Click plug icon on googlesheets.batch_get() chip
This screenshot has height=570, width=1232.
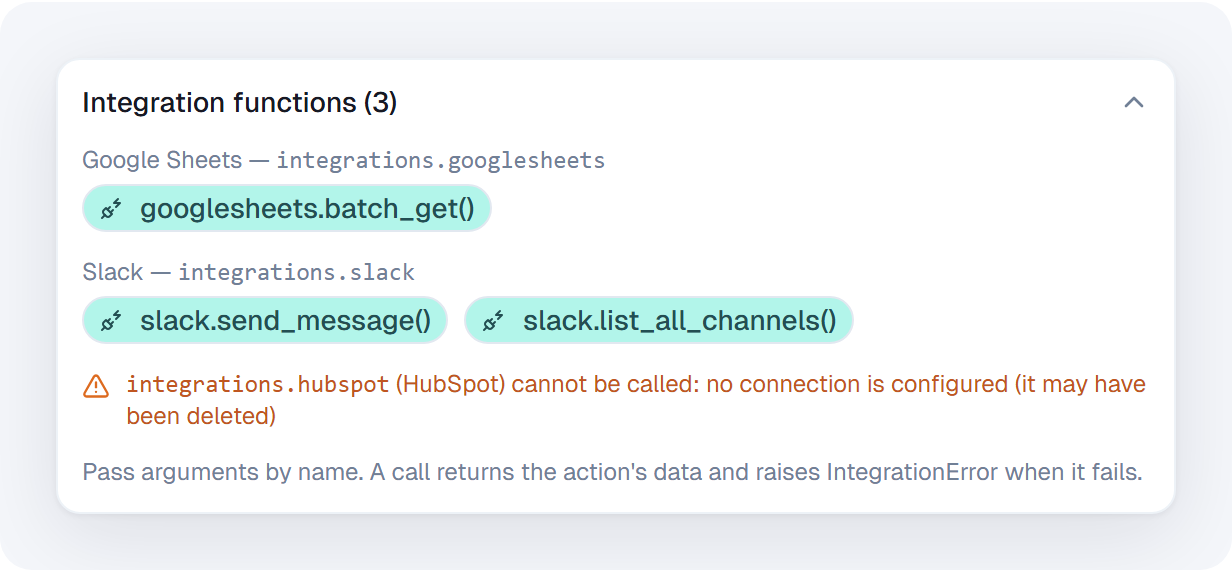point(112,209)
